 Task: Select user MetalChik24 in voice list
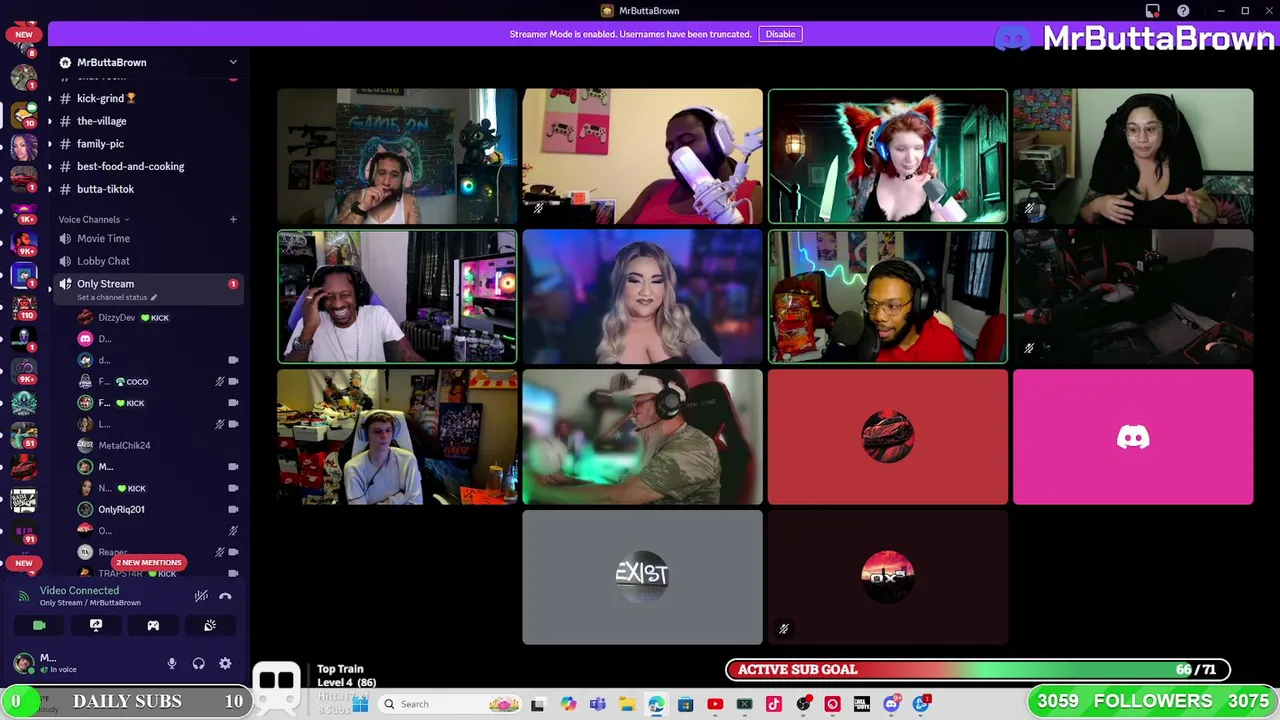click(124, 445)
